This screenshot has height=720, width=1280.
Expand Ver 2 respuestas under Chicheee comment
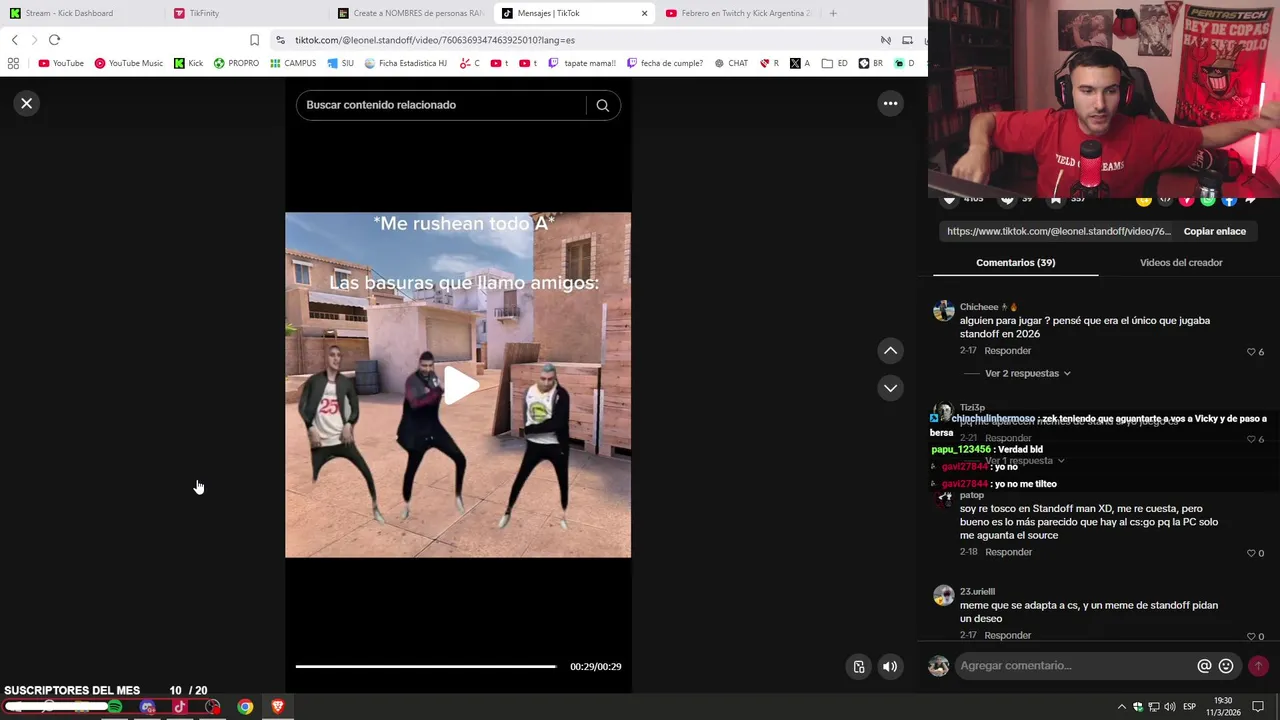[x=1028, y=373]
